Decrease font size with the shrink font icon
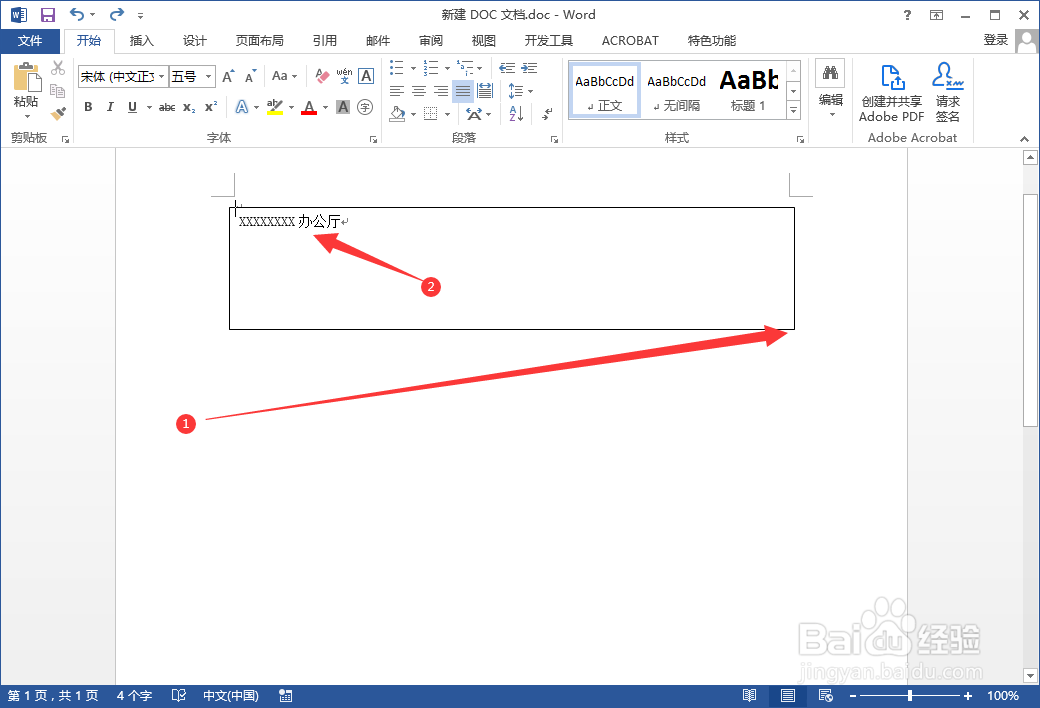 click(x=250, y=76)
